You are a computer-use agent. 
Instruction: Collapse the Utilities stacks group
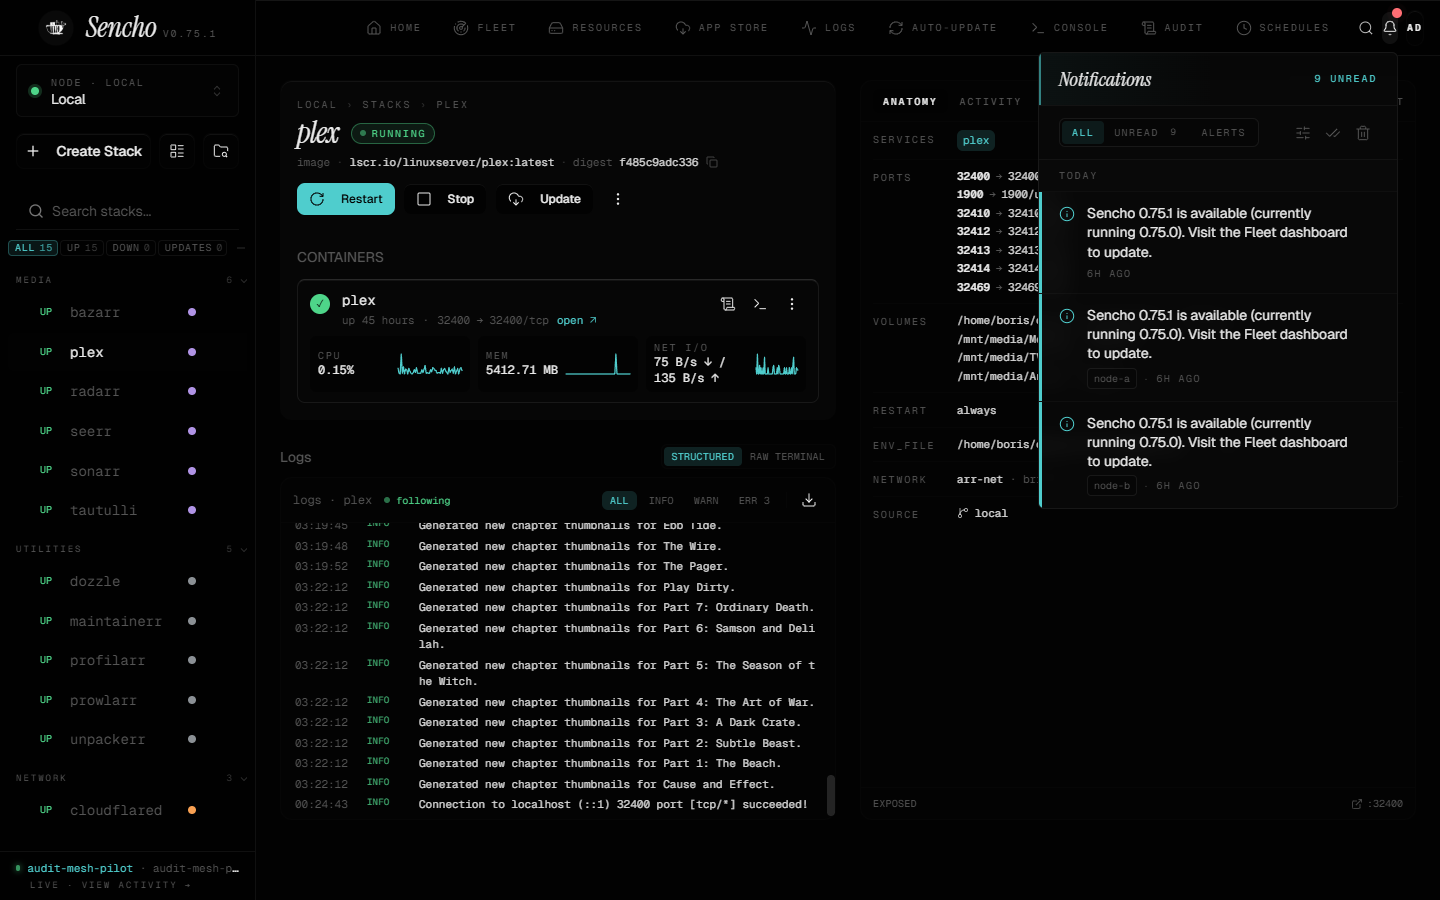click(x=243, y=549)
